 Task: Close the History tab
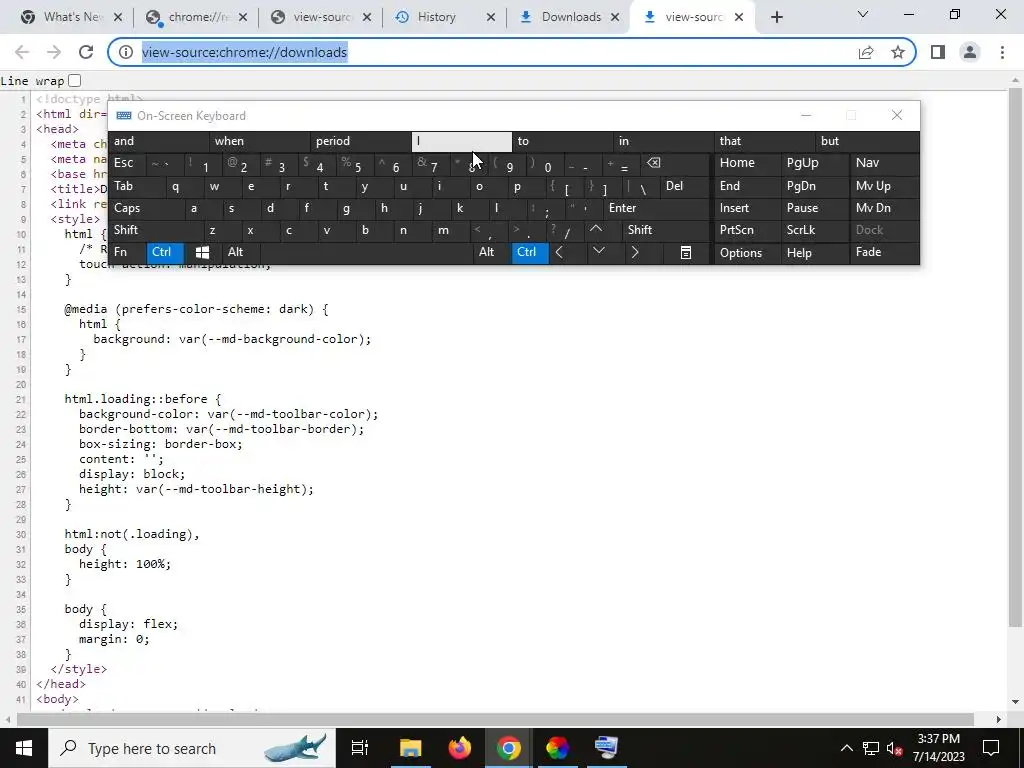pos(491,18)
